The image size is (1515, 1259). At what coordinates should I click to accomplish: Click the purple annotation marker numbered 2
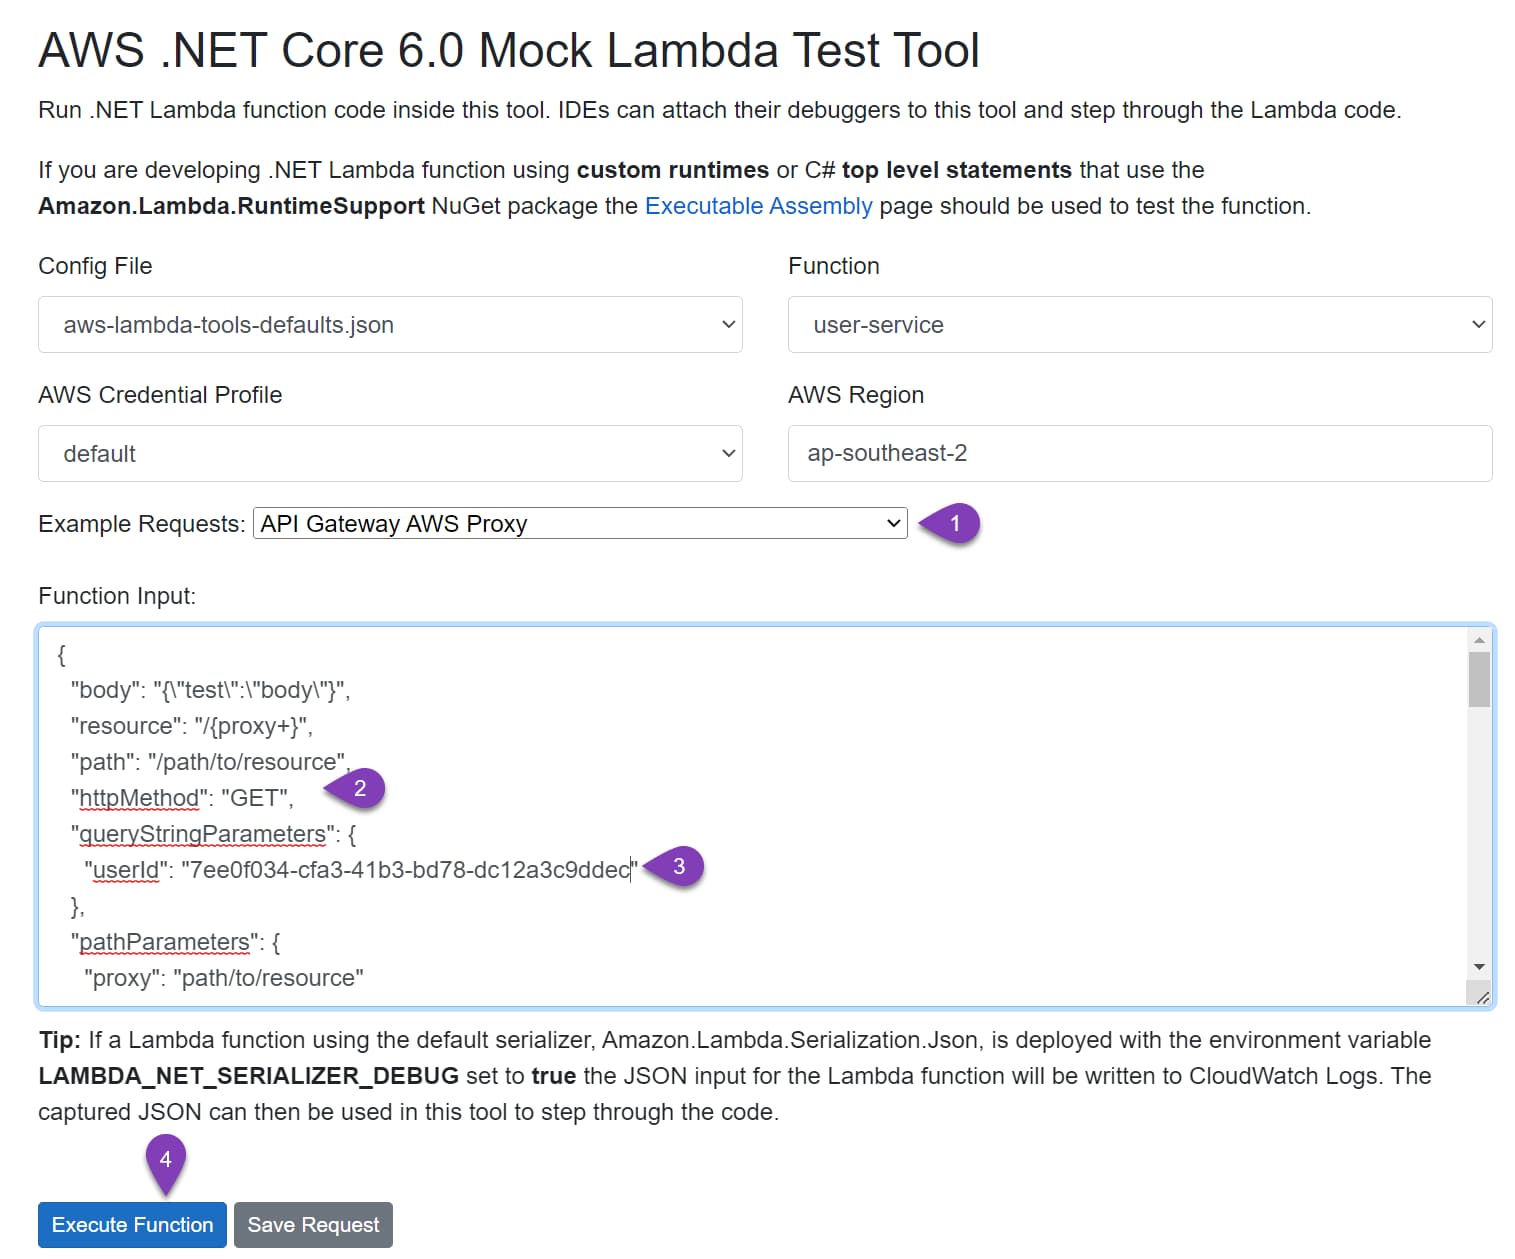click(x=359, y=788)
